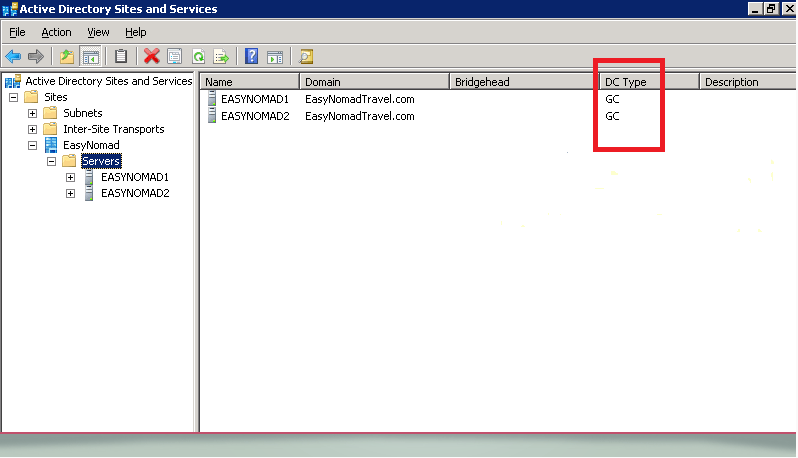798x458 pixels.
Task: Expand the Subnets node
Action: point(33,113)
